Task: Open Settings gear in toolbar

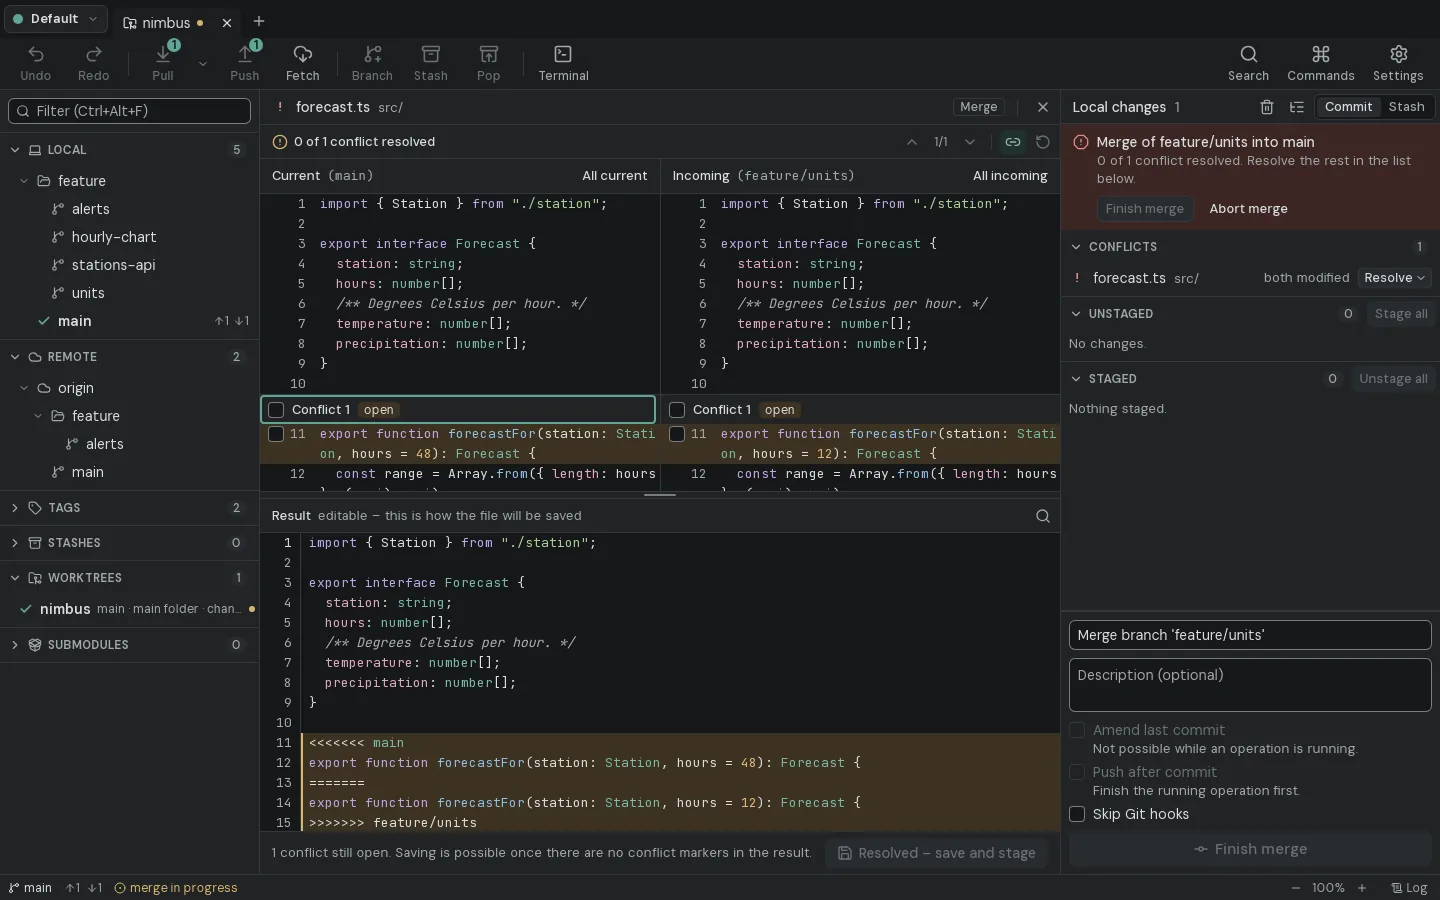Action: (x=1398, y=63)
